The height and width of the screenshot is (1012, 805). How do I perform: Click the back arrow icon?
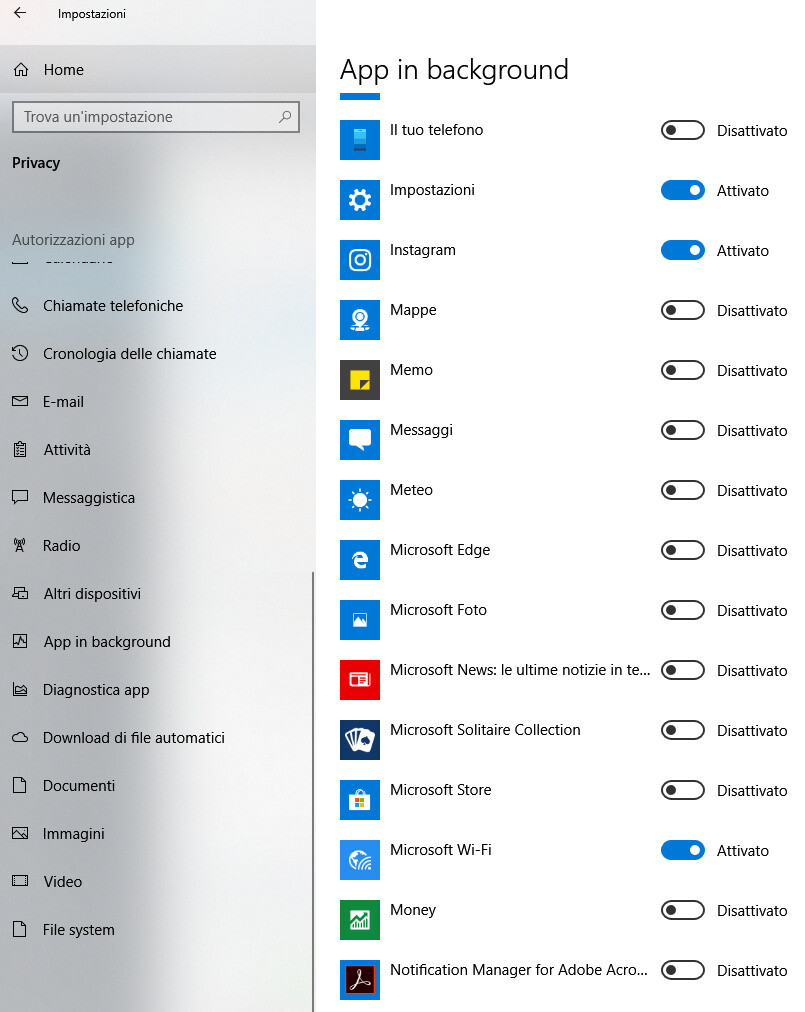pyautogui.click(x=20, y=13)
